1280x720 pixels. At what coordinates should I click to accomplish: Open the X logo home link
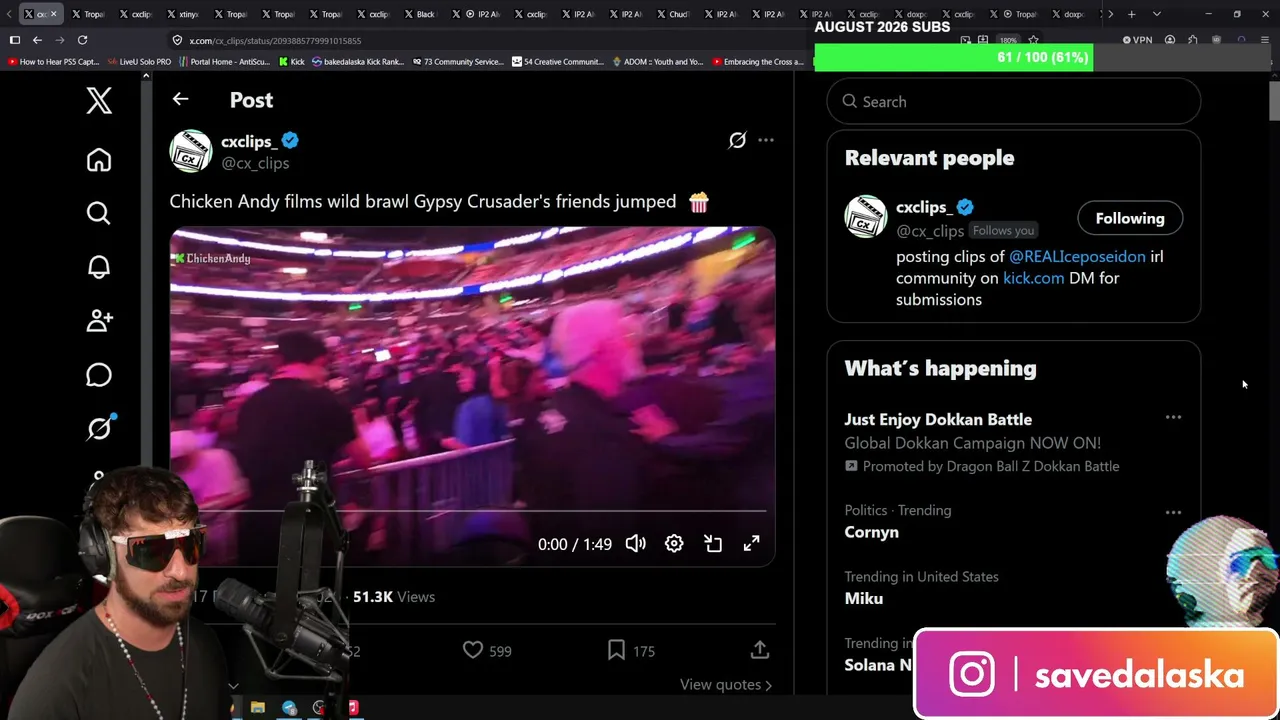pyautogui.click(x=99, y=100)
